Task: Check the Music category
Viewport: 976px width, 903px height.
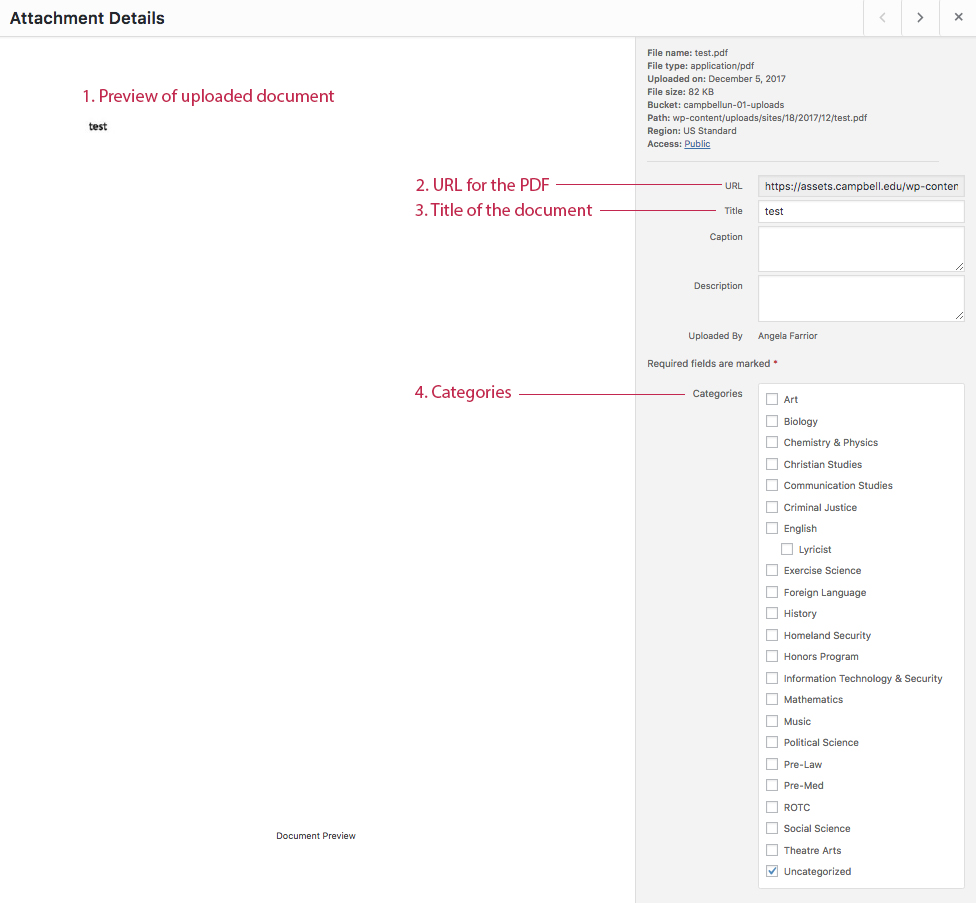Action: [772, 721]
